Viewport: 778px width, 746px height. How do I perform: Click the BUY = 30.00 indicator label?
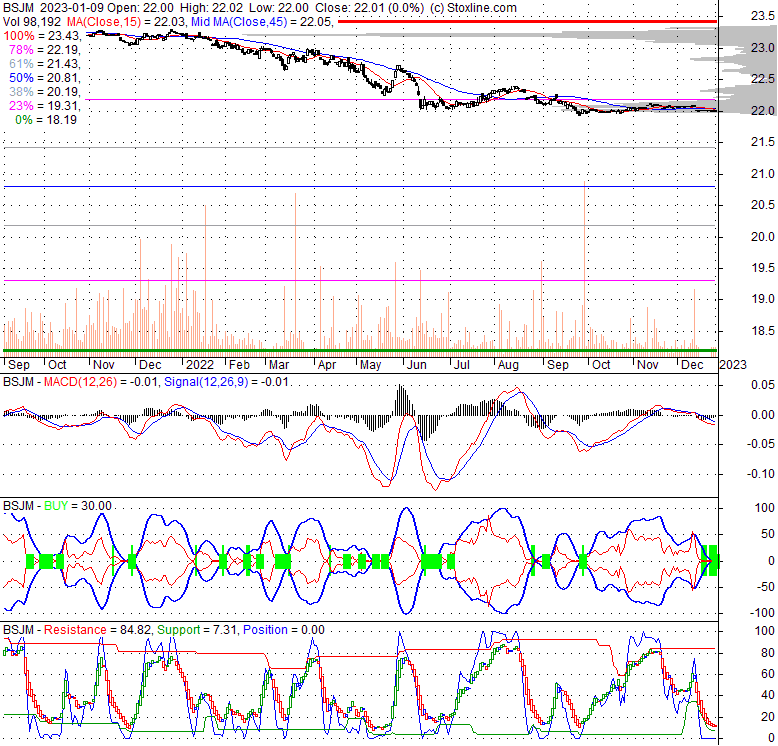click(x=78, y=506)
